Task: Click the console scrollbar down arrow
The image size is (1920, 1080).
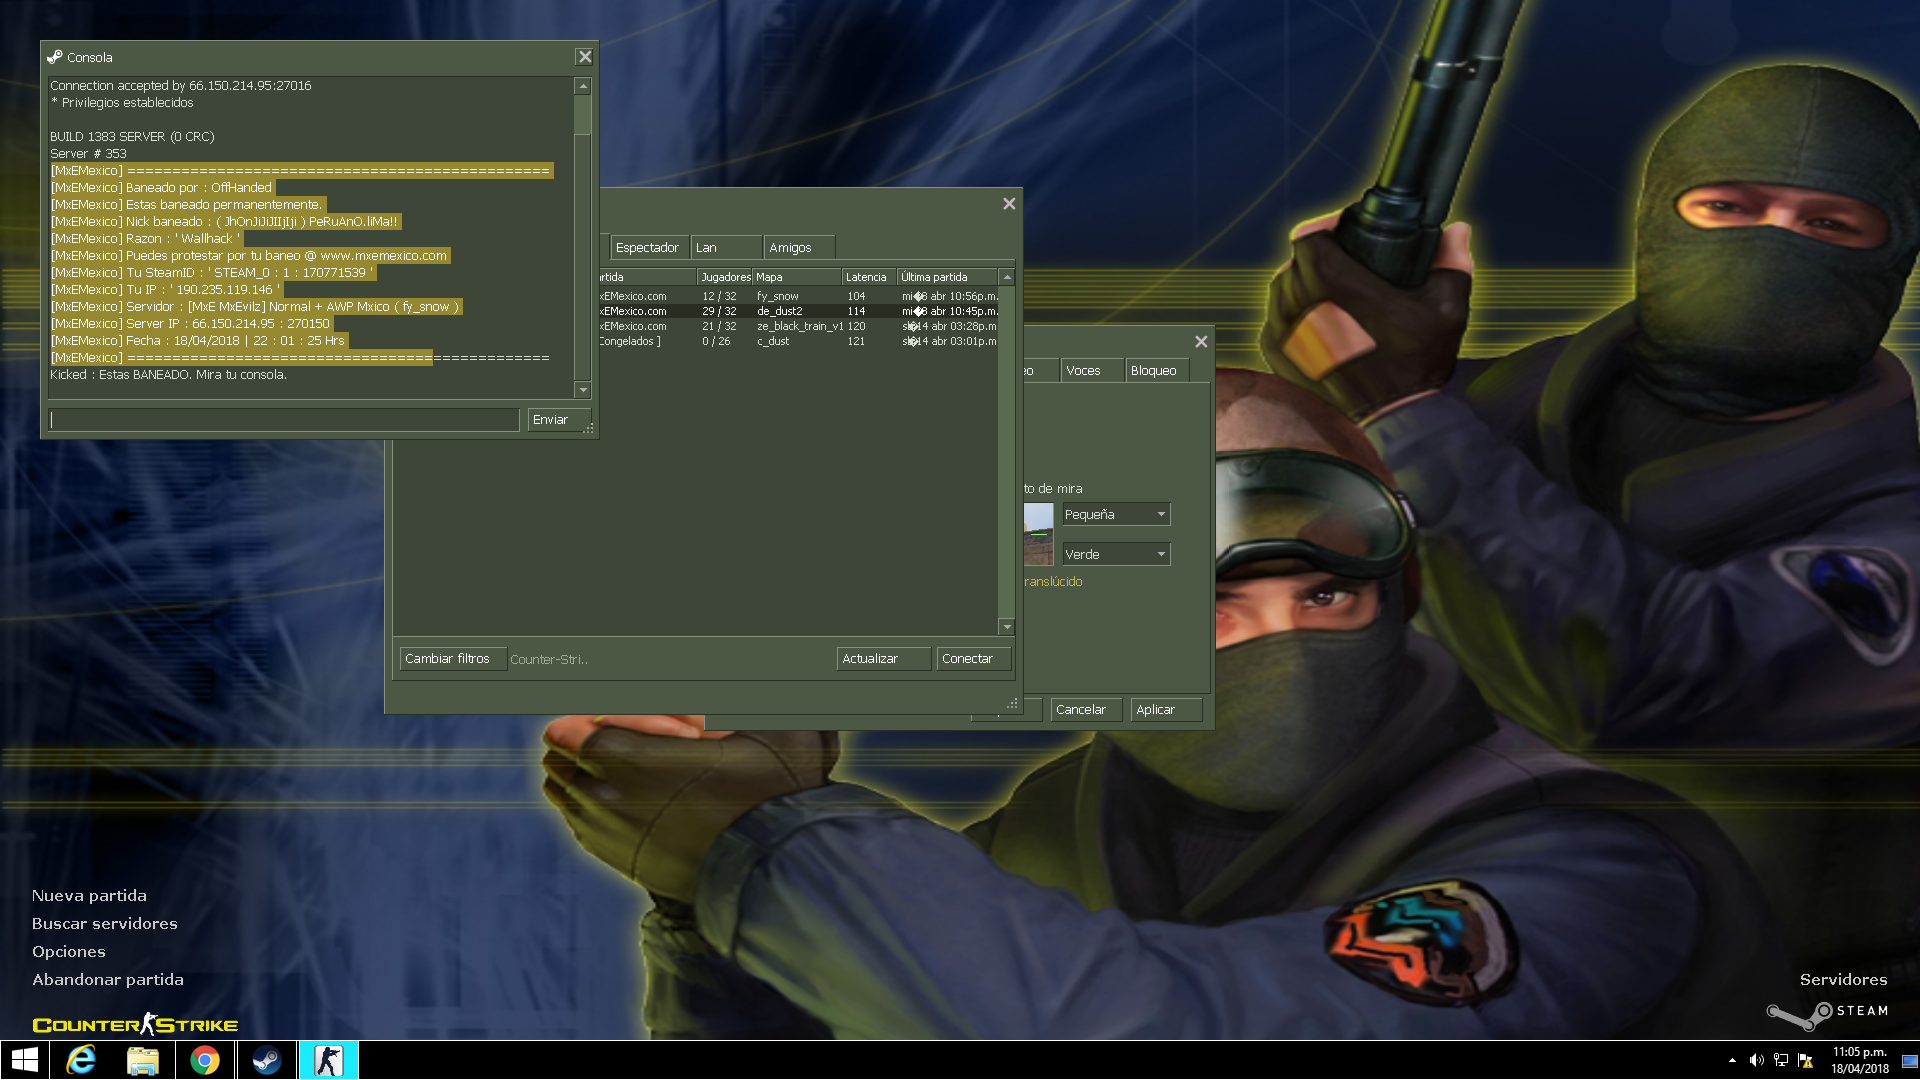Action: point(583,390)
